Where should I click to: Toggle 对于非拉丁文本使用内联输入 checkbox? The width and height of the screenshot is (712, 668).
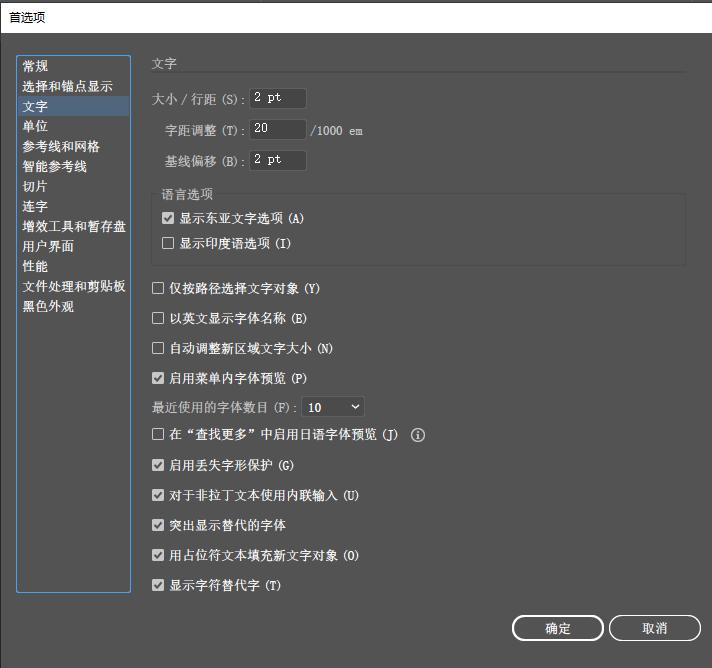(x=158, y=495)
